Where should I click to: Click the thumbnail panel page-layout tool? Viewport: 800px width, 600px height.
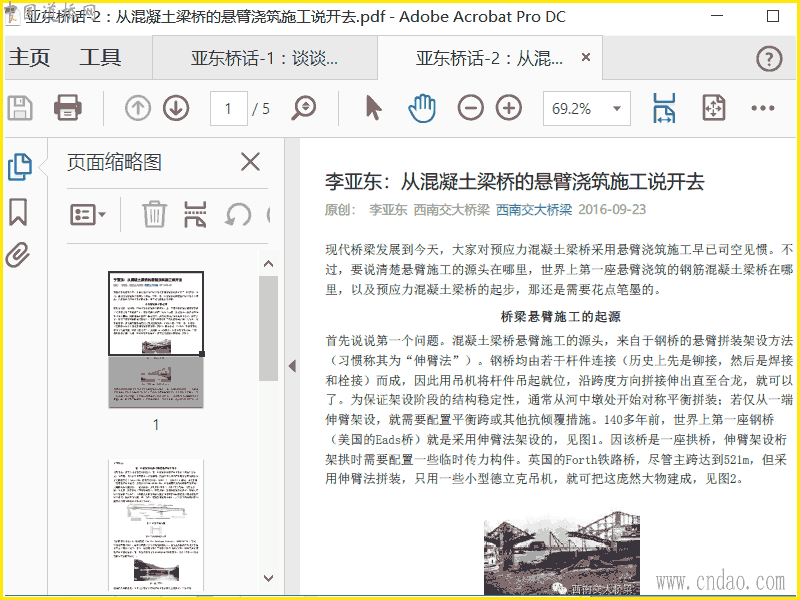[195, 214]
